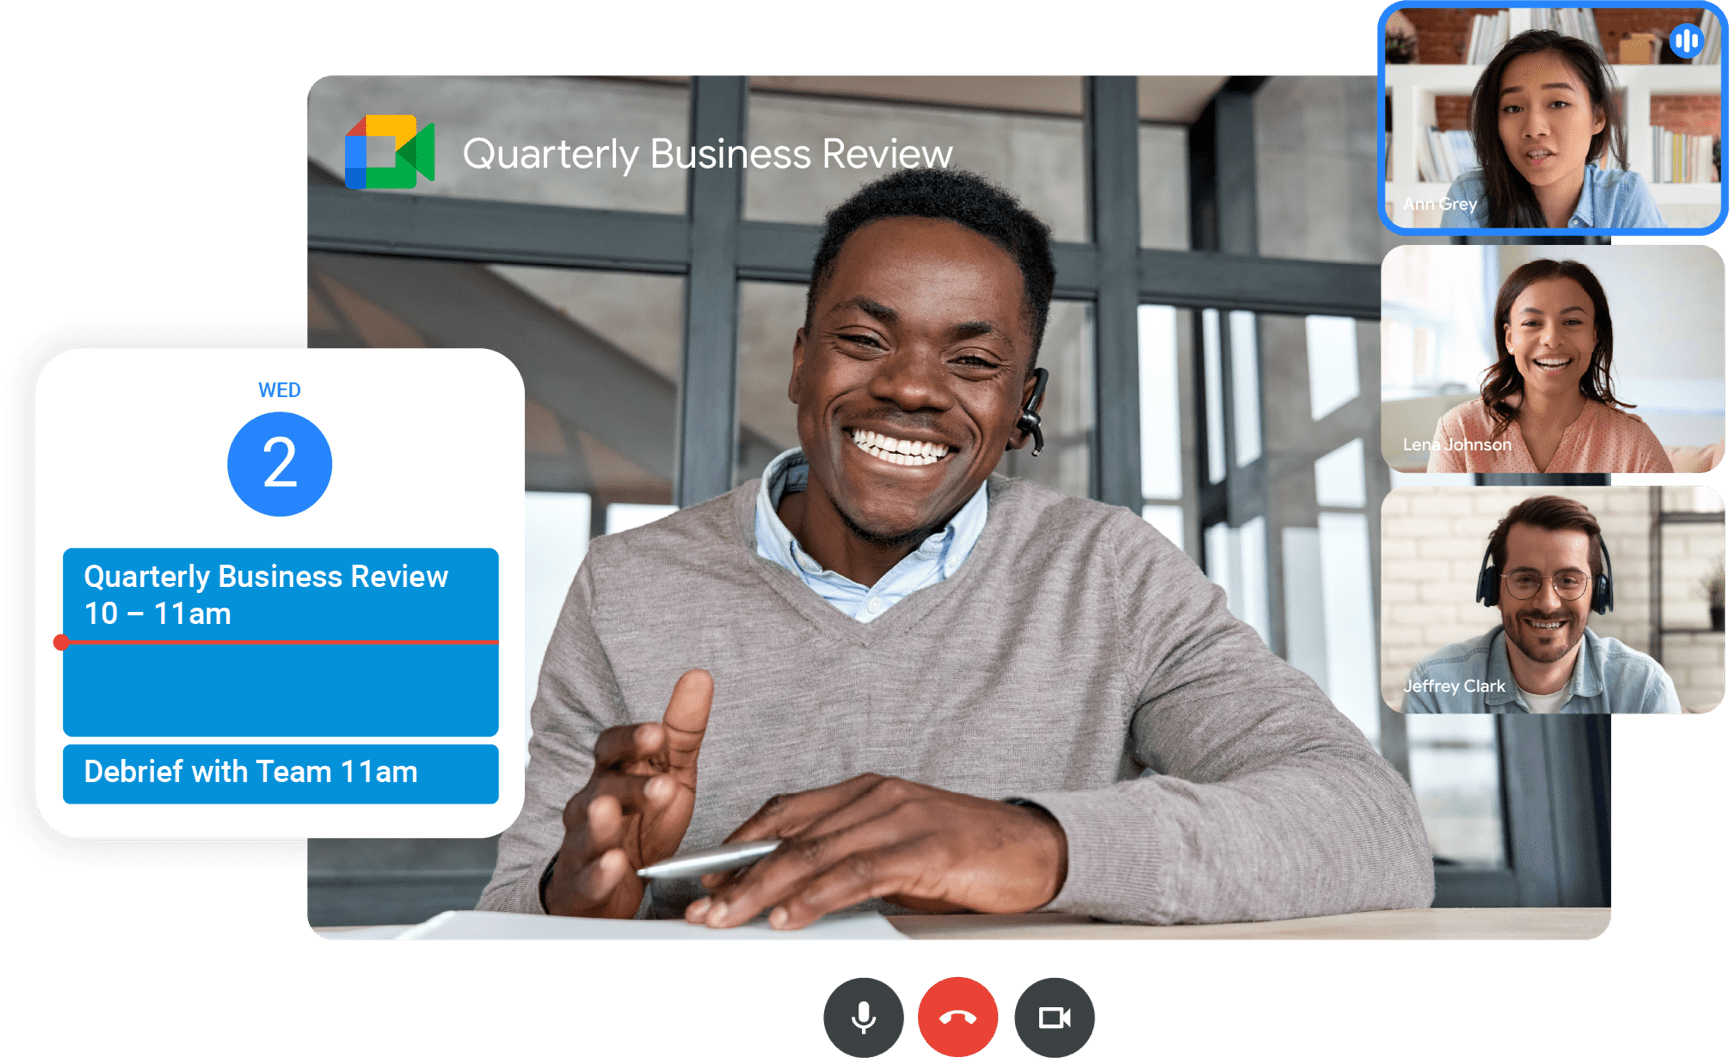Click the WED day label
1730x1058 pixels.
tap(279, 390)
